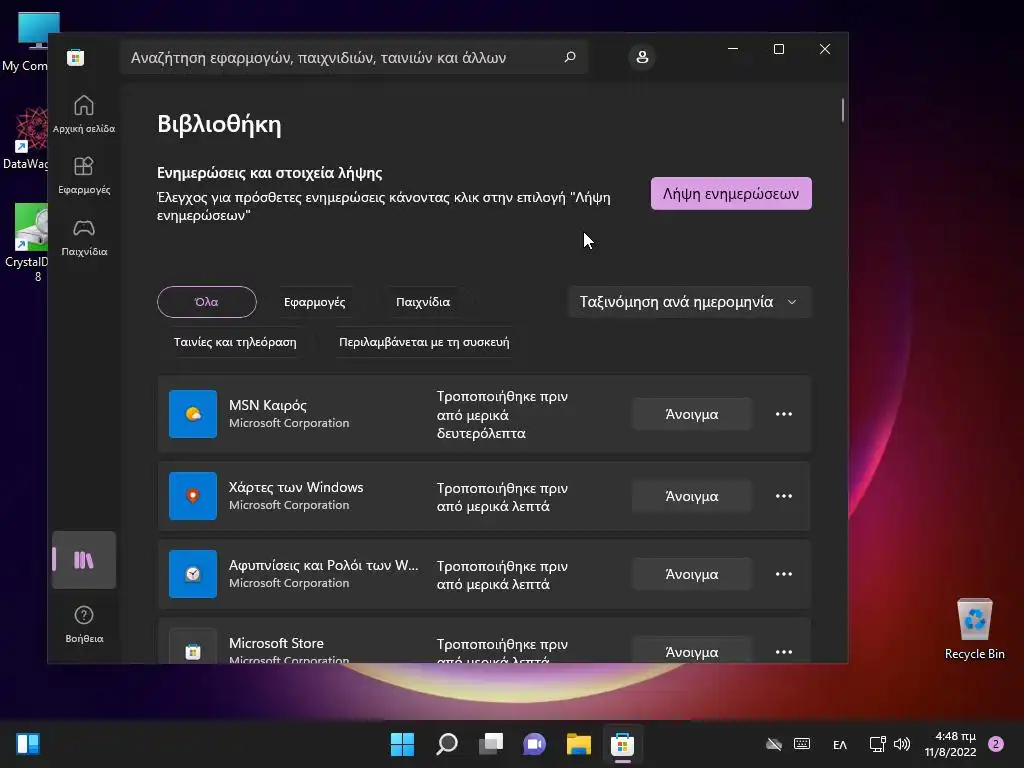Click Άνοιγμα for Αφυπνίσεις και Ρολόι
Screen dimensions: 1024x768
coord(692,574)
